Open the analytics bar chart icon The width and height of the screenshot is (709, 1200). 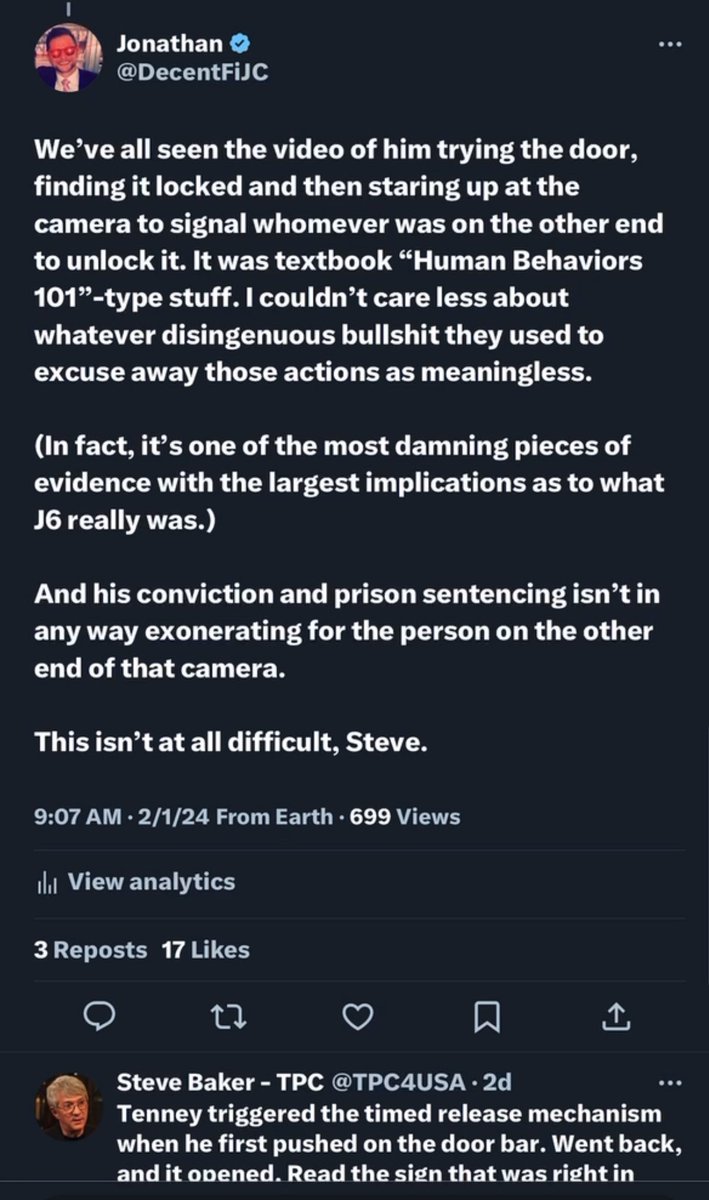48,882
